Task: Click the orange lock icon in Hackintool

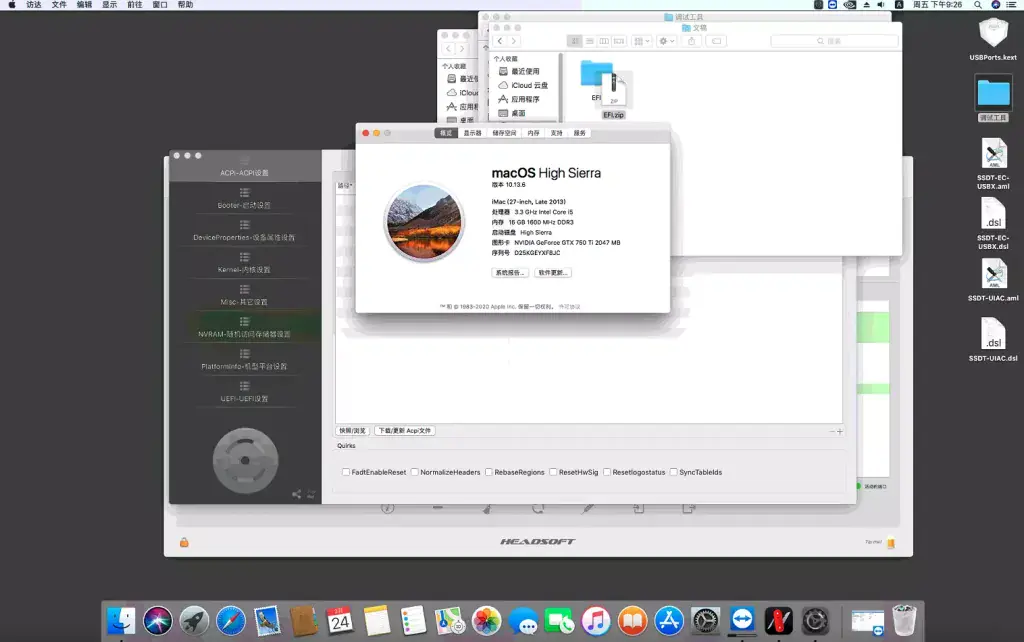Action: coord(184,542)
